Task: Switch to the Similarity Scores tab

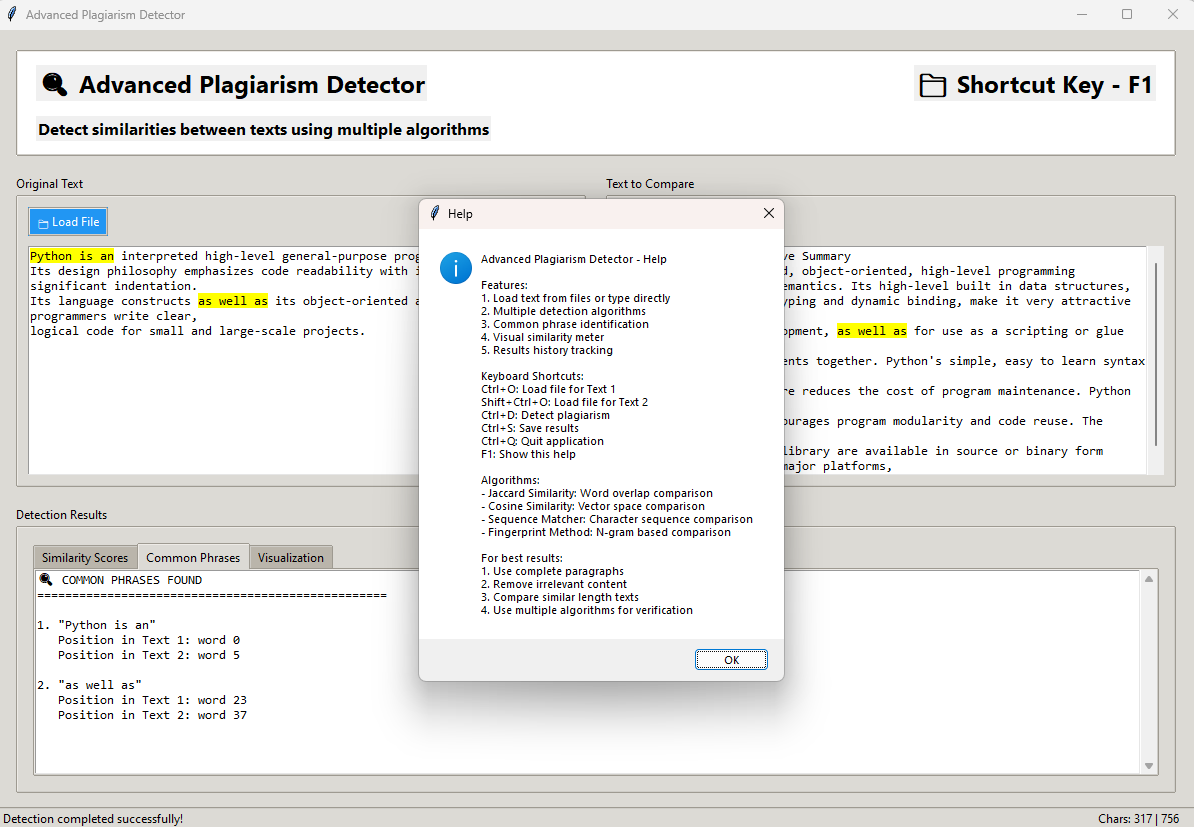Action: click(85, 558)
